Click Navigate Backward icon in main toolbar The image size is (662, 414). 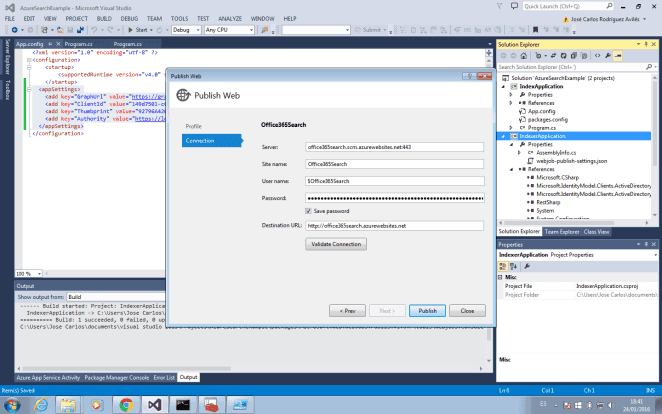15,30
